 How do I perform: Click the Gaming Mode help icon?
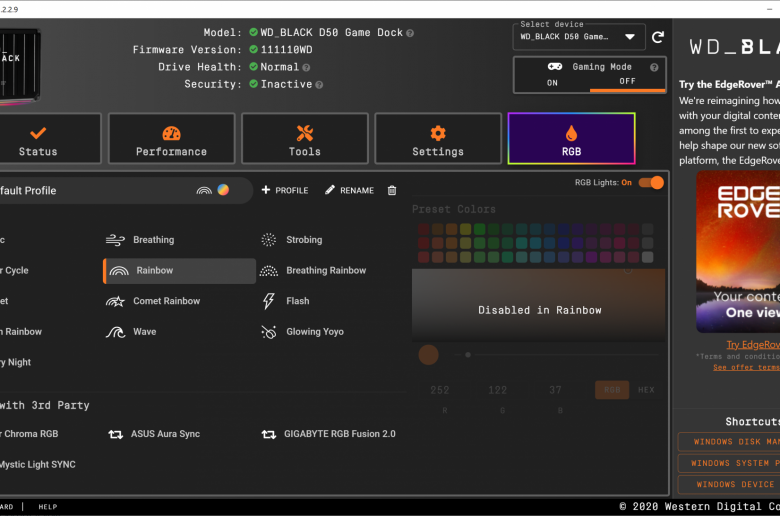tap(654, 67)
